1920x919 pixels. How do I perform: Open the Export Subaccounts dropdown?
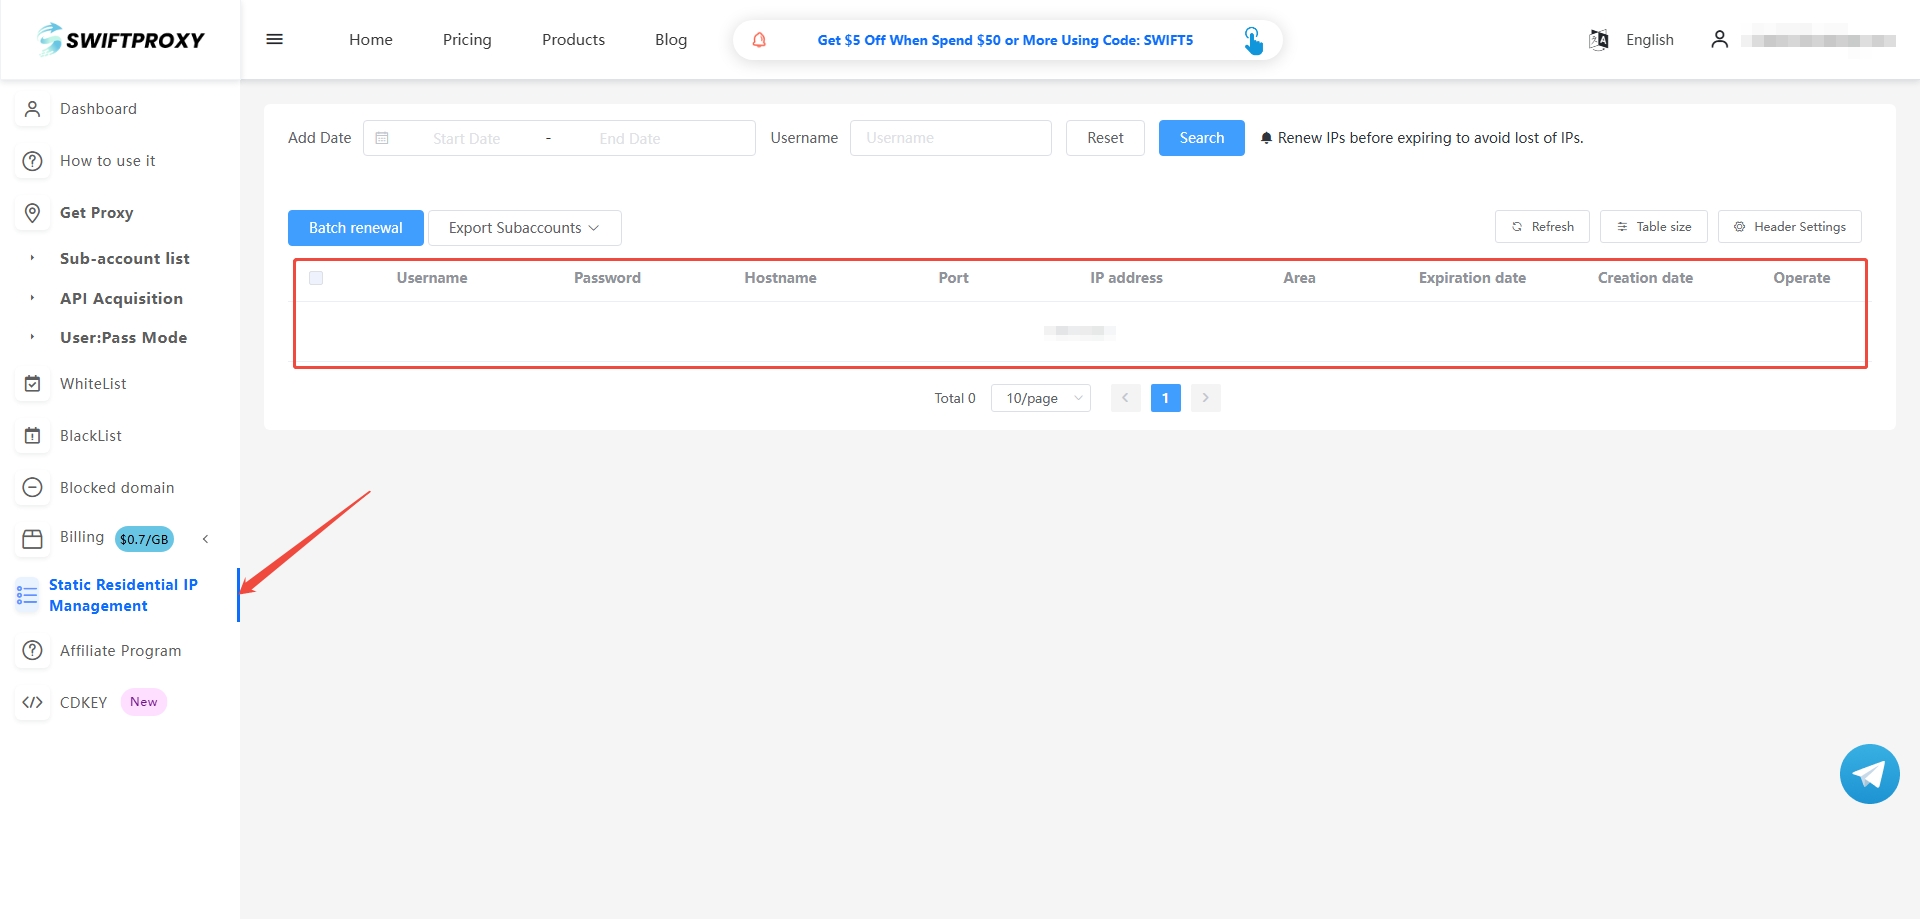[524, 228]
